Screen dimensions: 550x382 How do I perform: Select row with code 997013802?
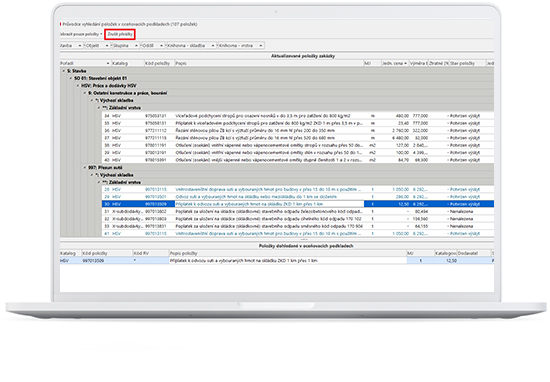tap(298, 212)
